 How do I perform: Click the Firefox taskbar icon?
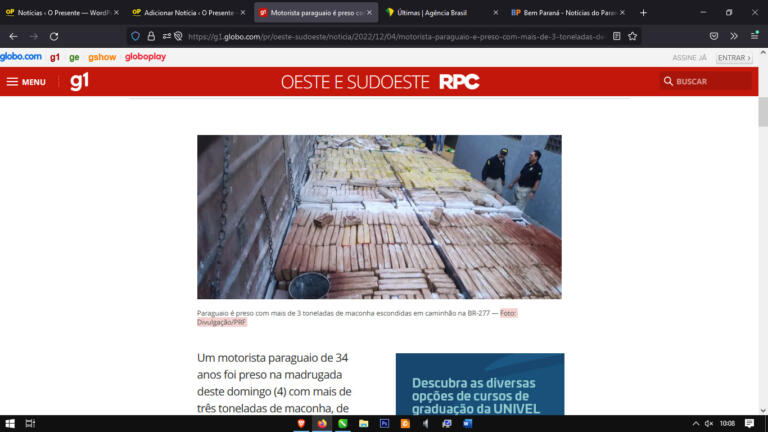pyautogui.click(x=322, y=424)
